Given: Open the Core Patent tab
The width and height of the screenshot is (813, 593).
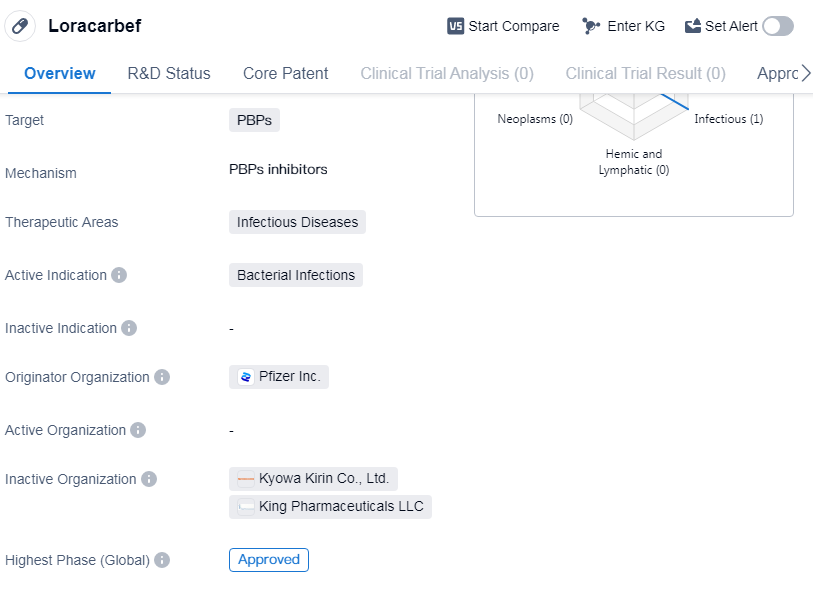Looking at the screenshot, I should click(285, 73).
